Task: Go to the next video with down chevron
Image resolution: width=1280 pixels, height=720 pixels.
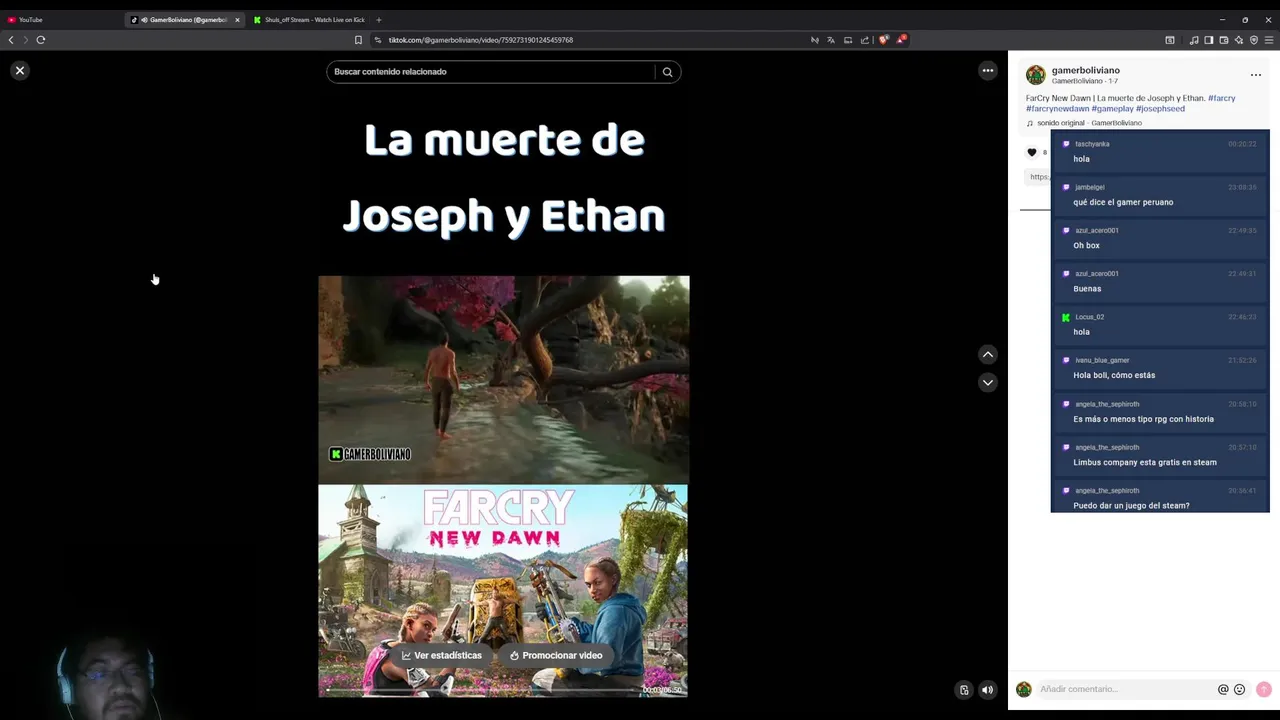Action: point(987,382)
